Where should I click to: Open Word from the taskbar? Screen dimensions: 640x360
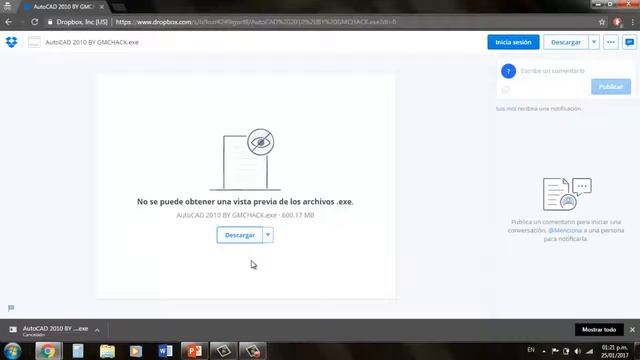(165, 351)
